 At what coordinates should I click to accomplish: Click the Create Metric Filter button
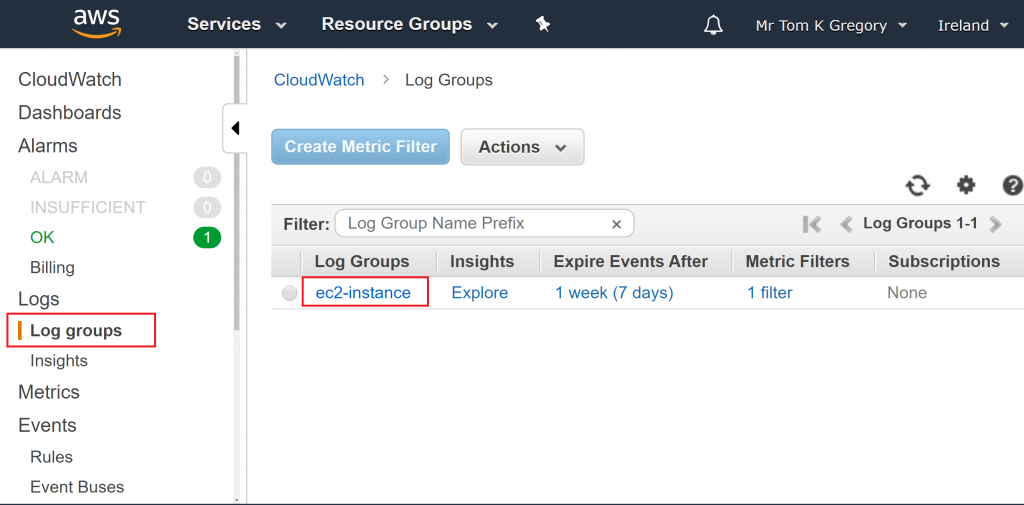360,147
